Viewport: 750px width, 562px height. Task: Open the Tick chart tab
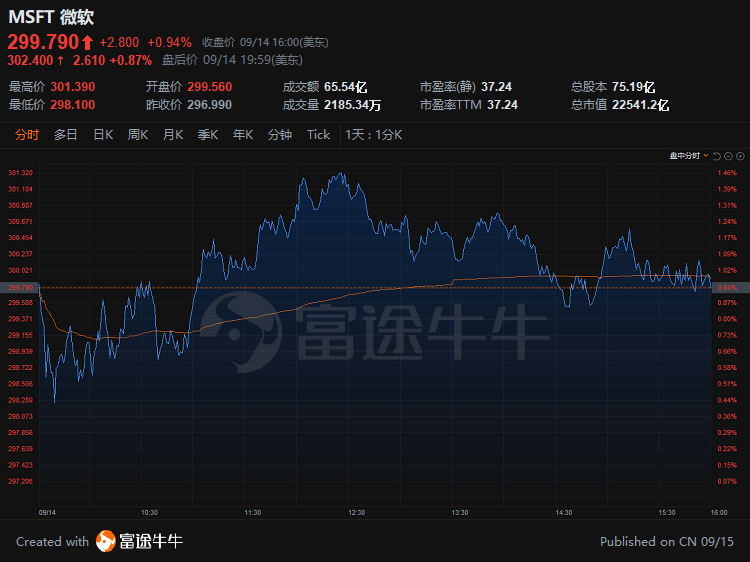[319, 135]
